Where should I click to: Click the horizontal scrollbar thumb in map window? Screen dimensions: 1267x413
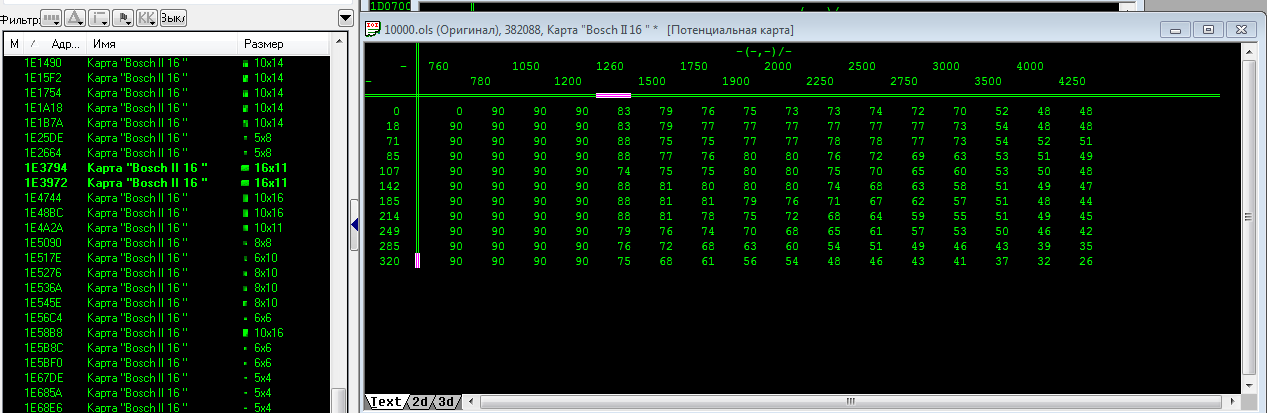click(x=850, y=402)
